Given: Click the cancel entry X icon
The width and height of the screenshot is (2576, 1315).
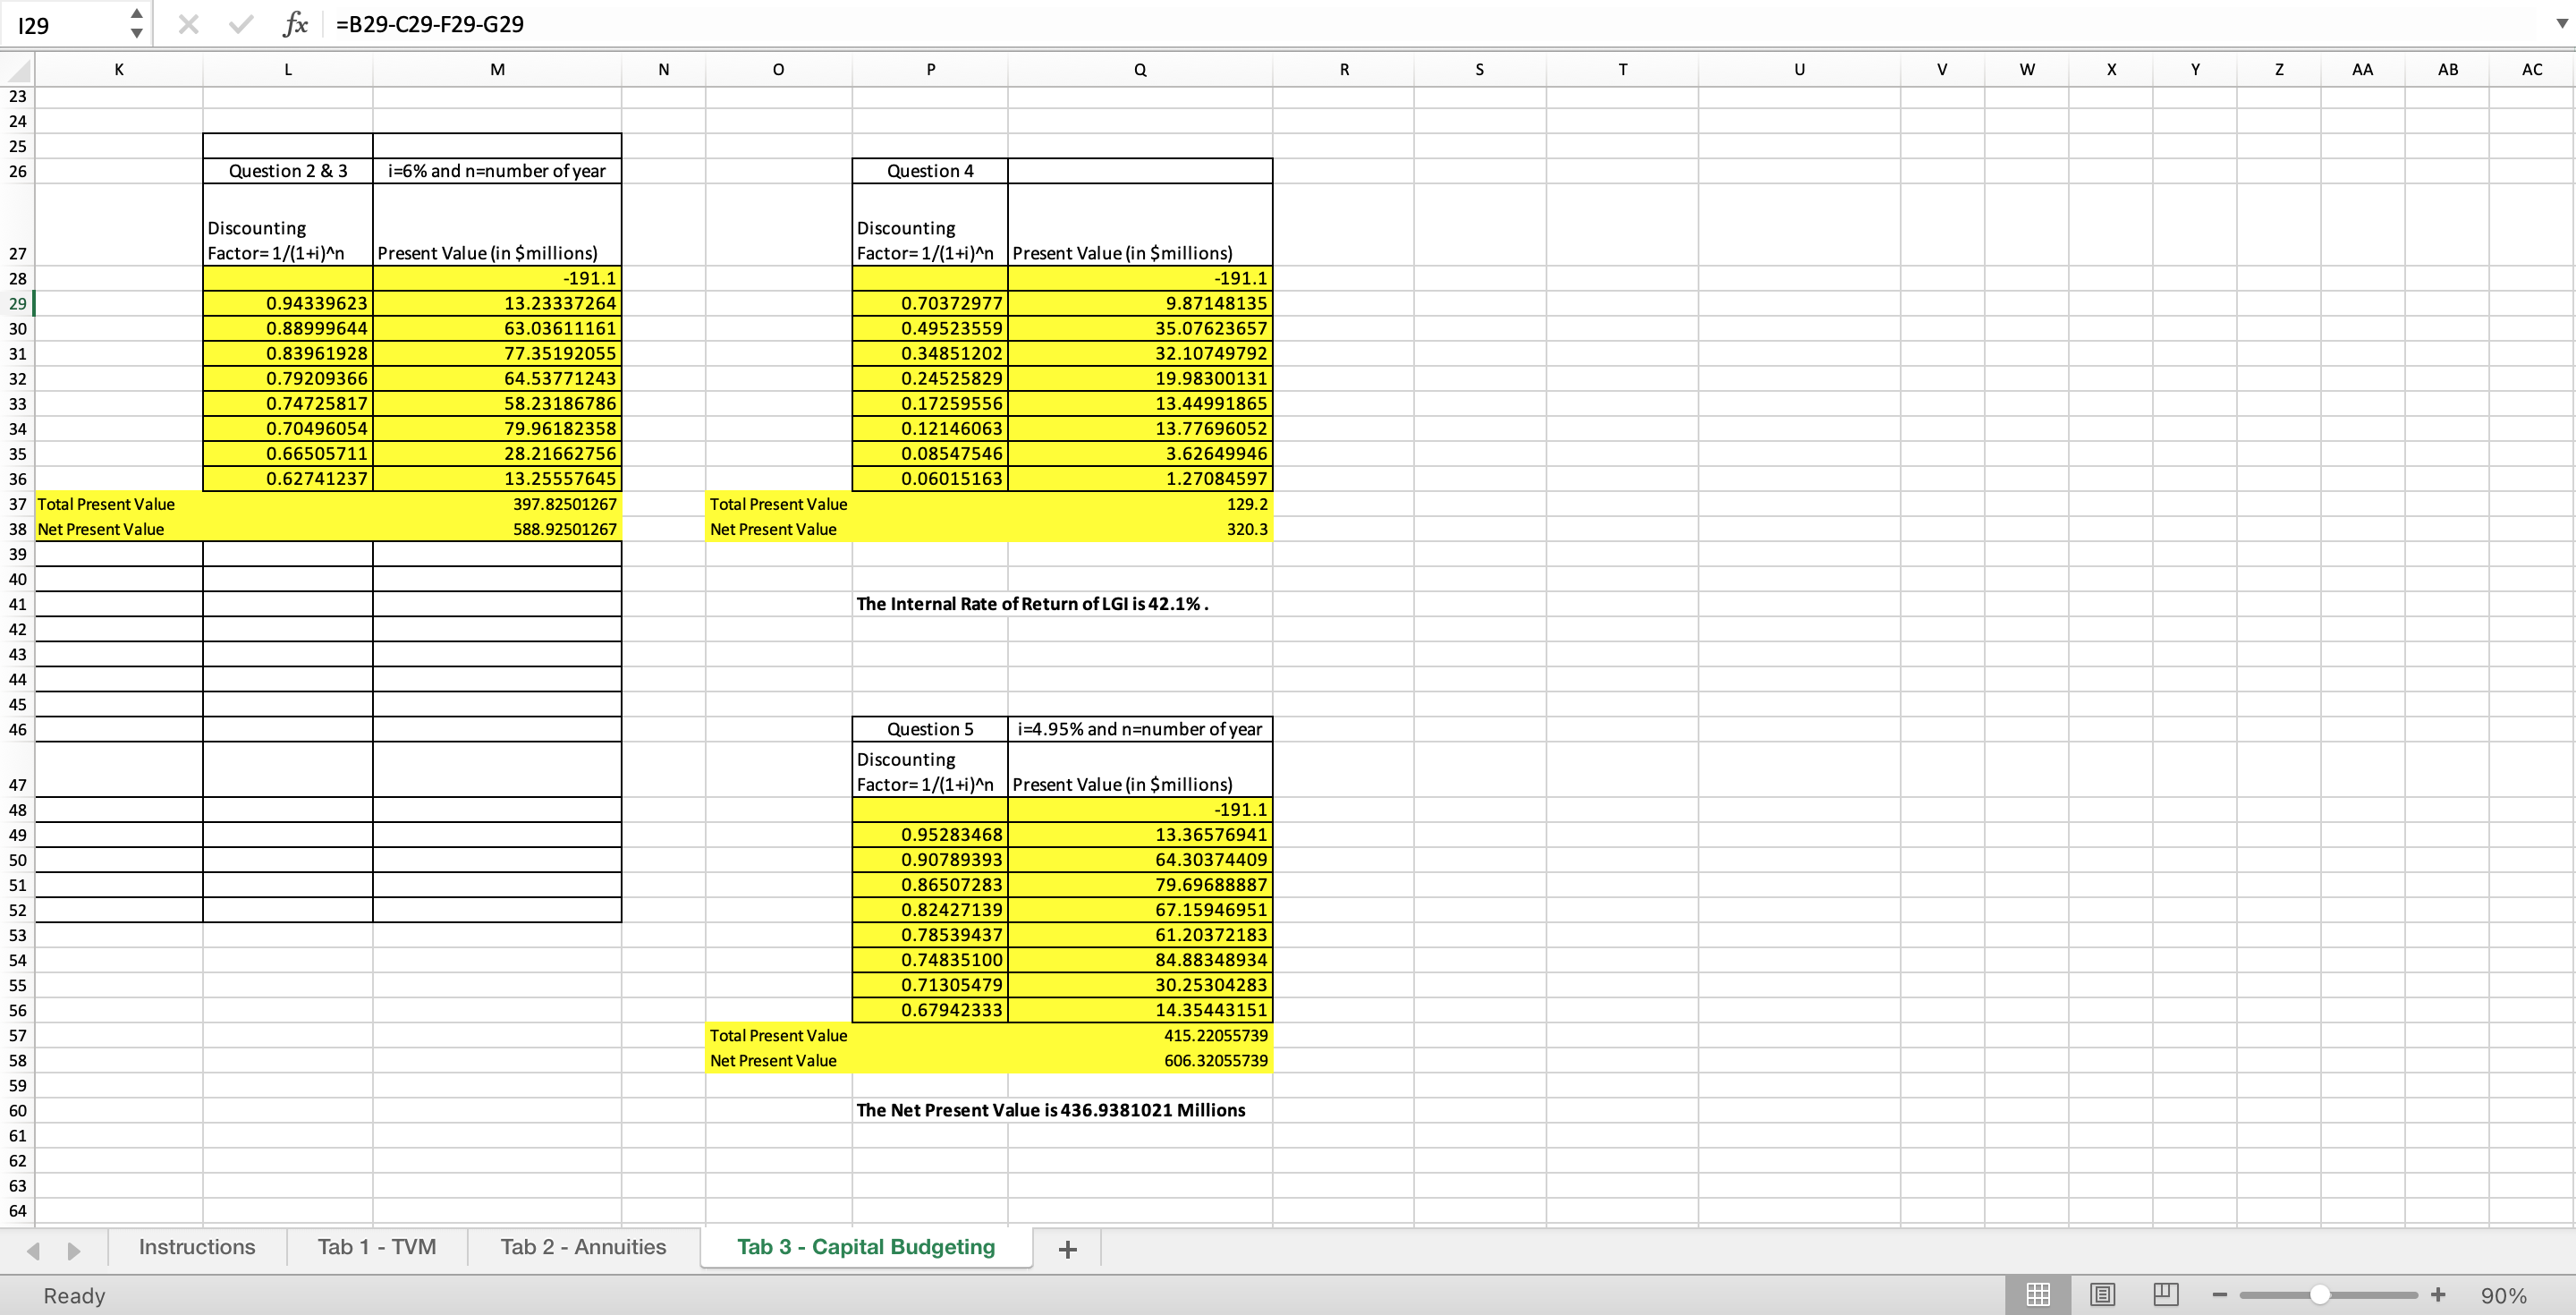Looking at the screenshot, I should click(188, 25).
